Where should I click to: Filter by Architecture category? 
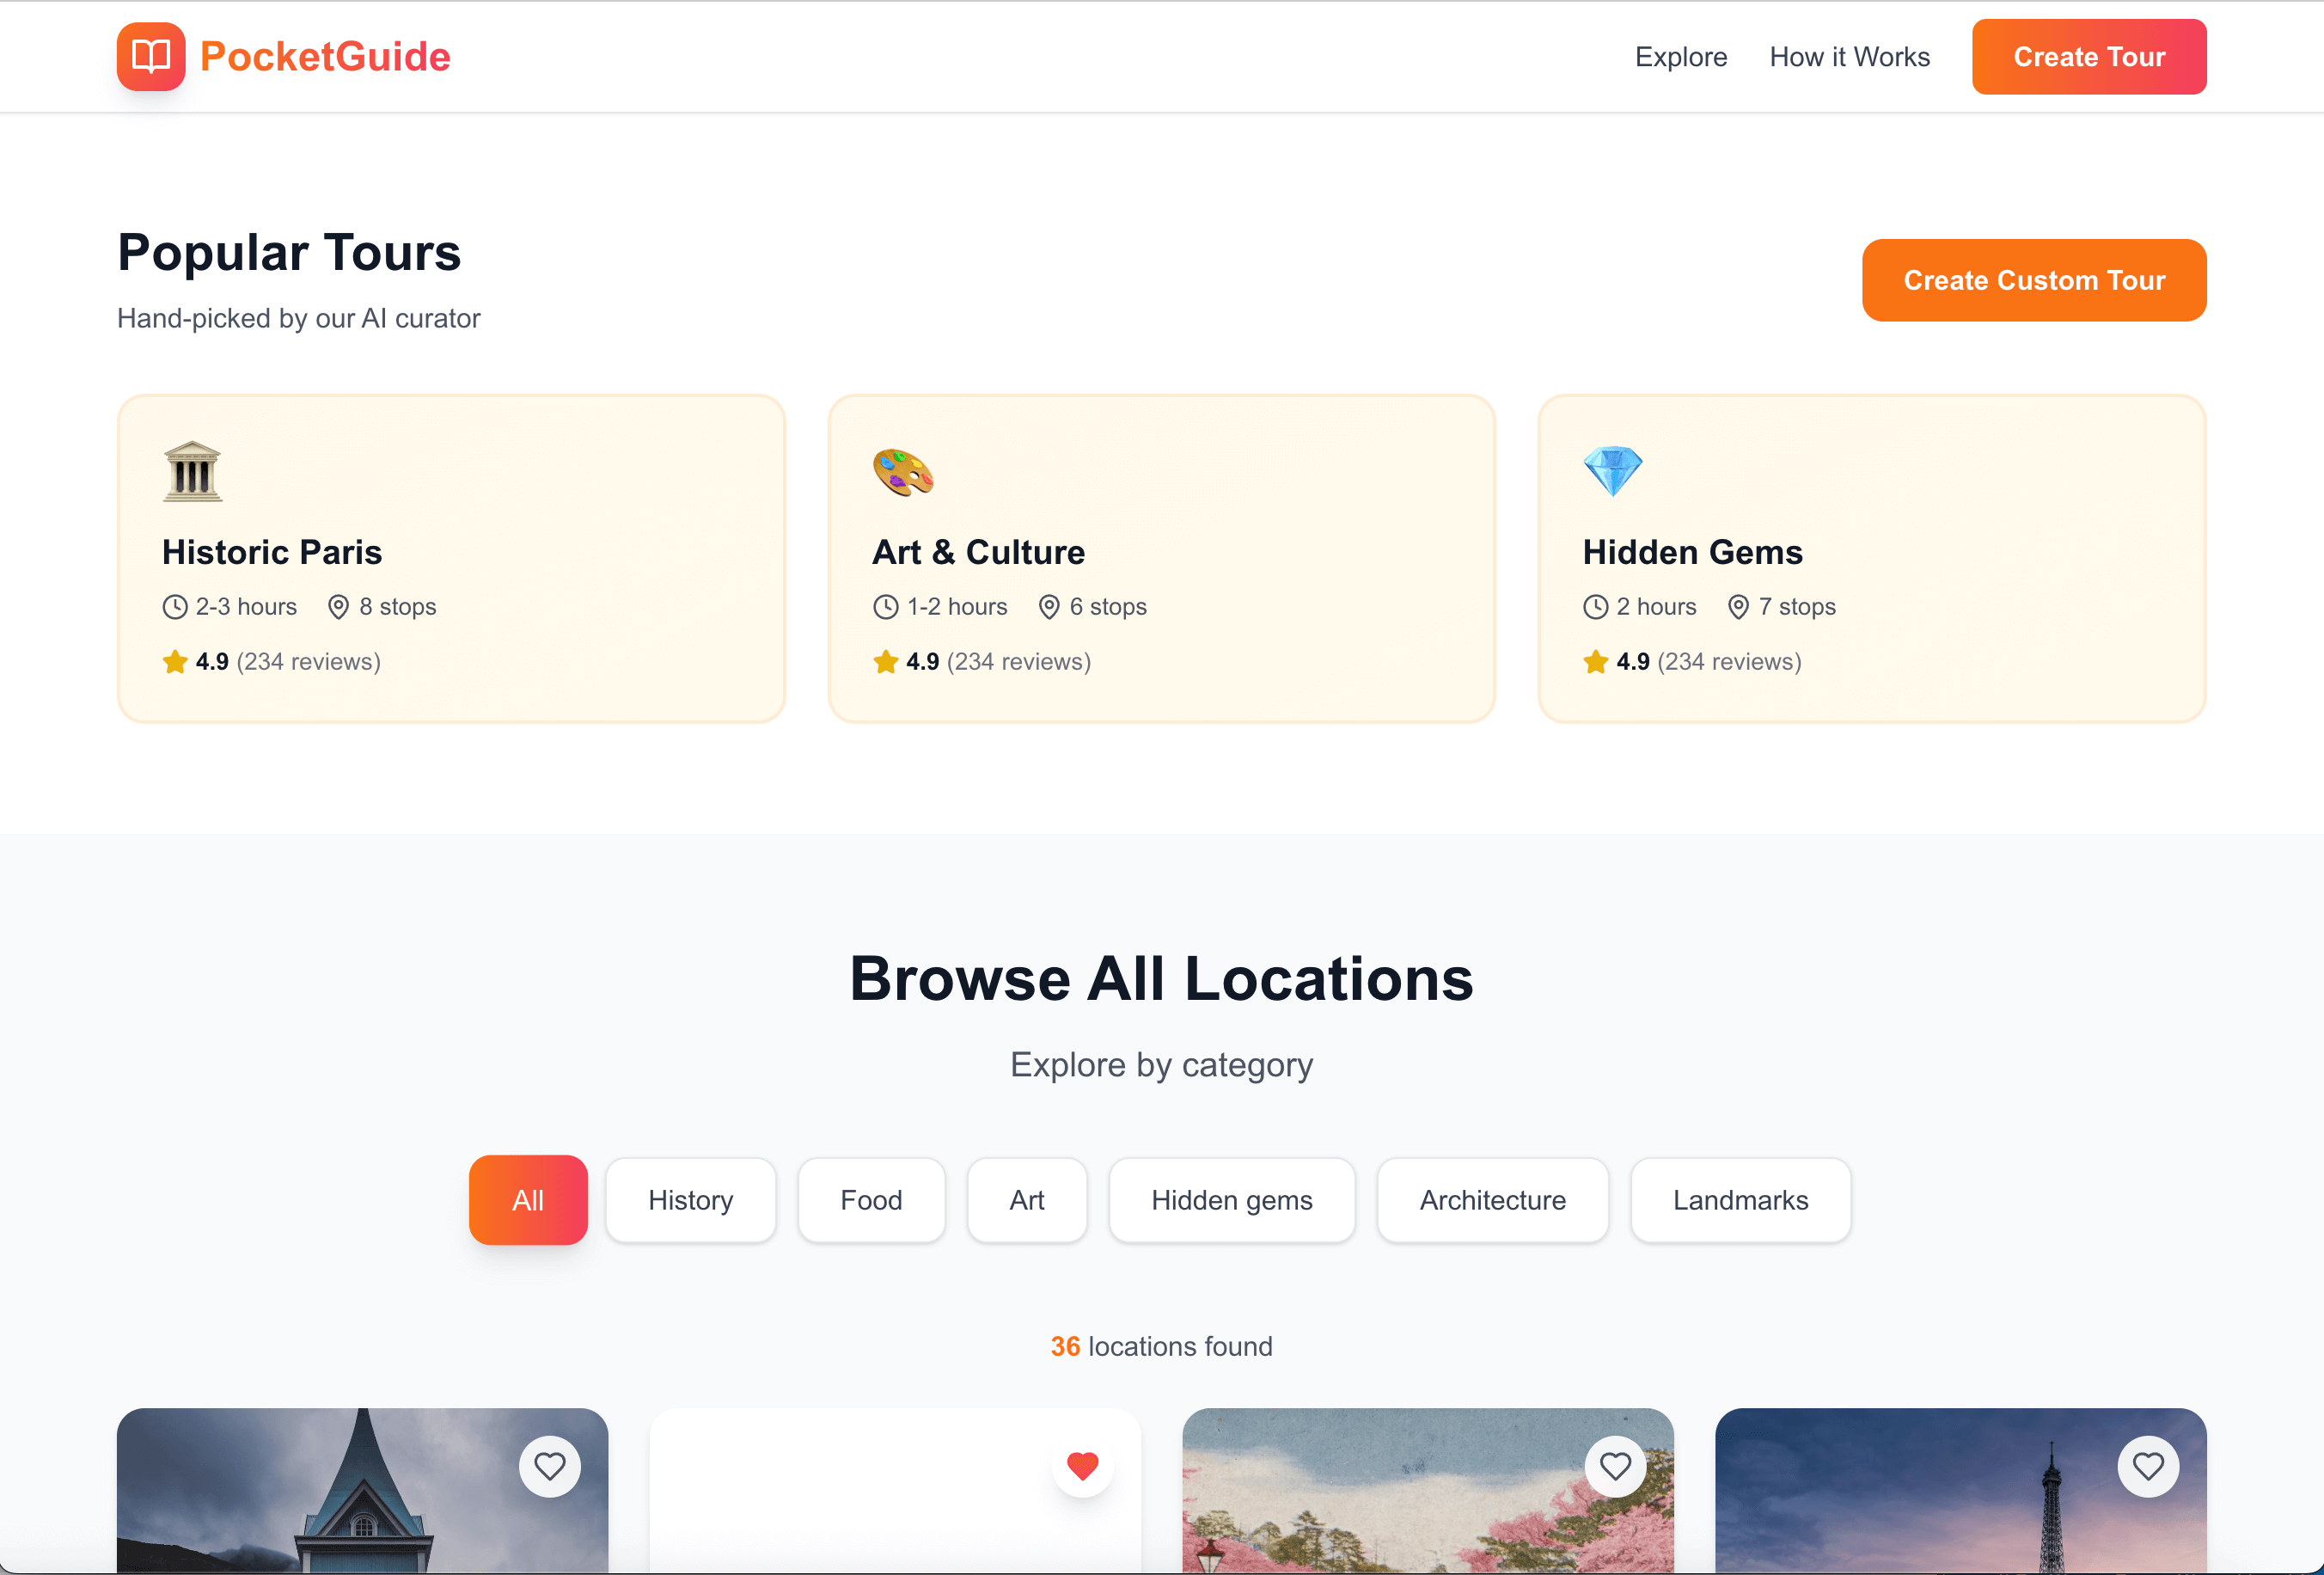point(1492,1200)
